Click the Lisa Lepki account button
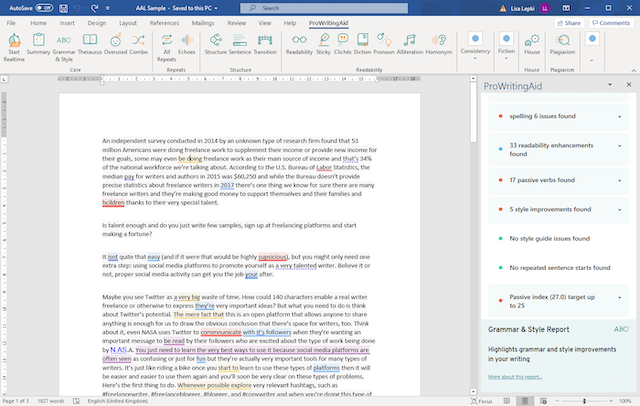This screenshot has width=640, height=406. [530, 8]
